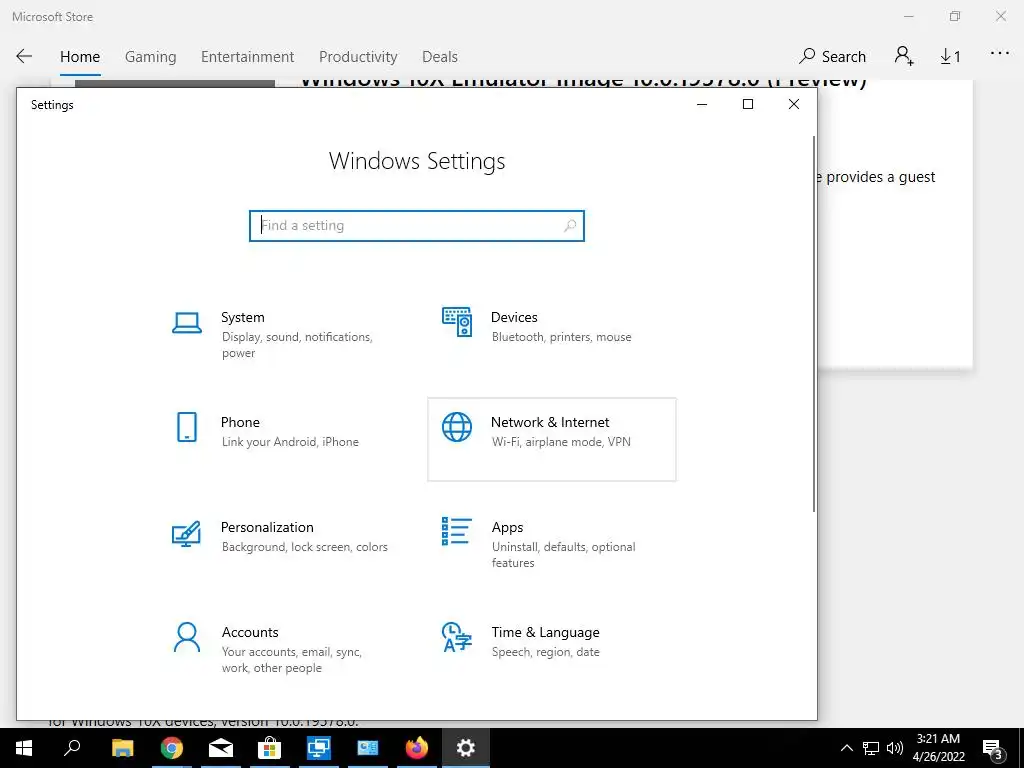The image size is (1024, 768).
Task: Click 'Background, lock screen, colors' description
Action: pos(304,547)
